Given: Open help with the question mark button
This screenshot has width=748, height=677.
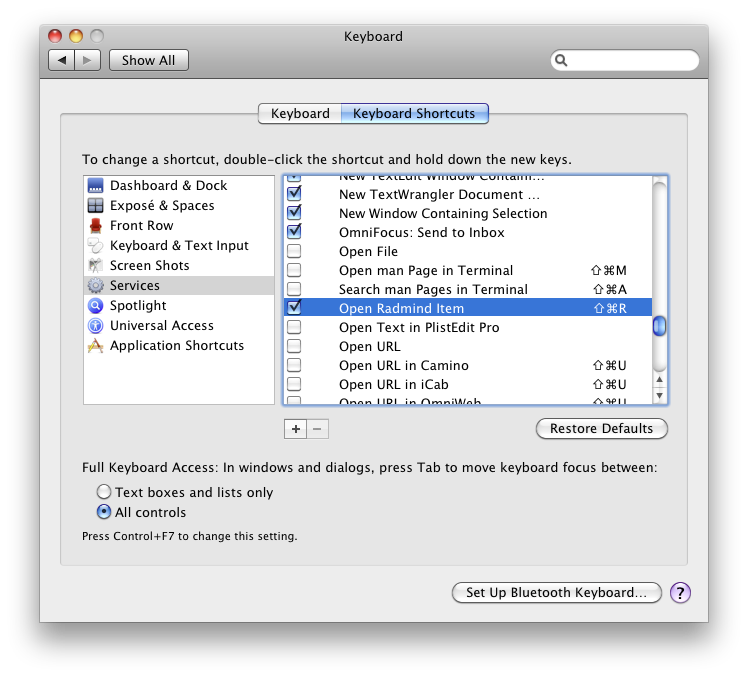Looking at the screenshot, I should (x=680, y=593).
